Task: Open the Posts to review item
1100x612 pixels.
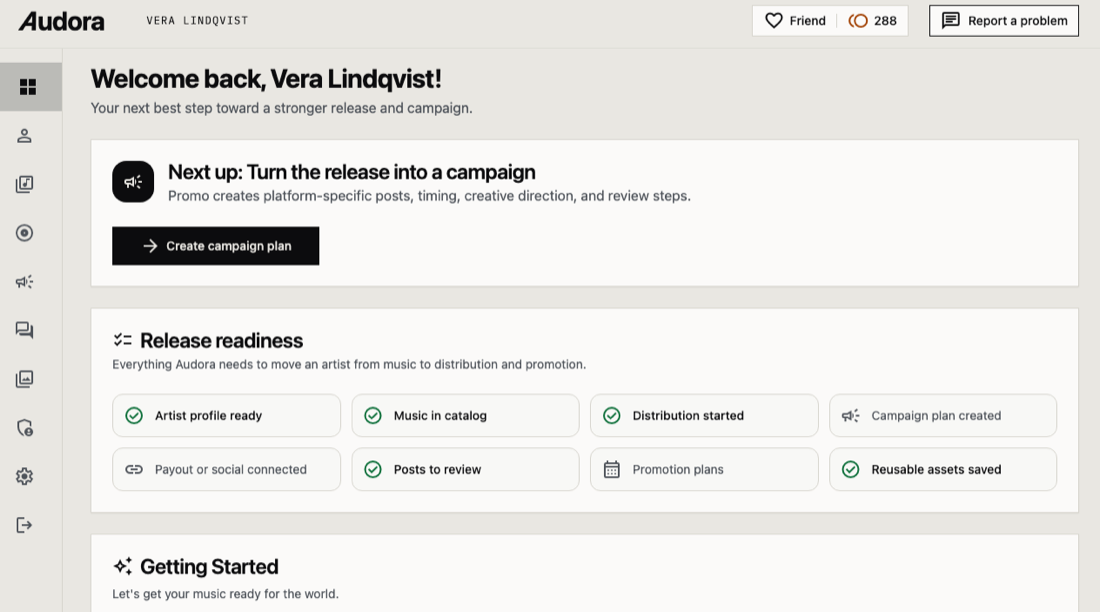Action: click(x=465, y=470)
